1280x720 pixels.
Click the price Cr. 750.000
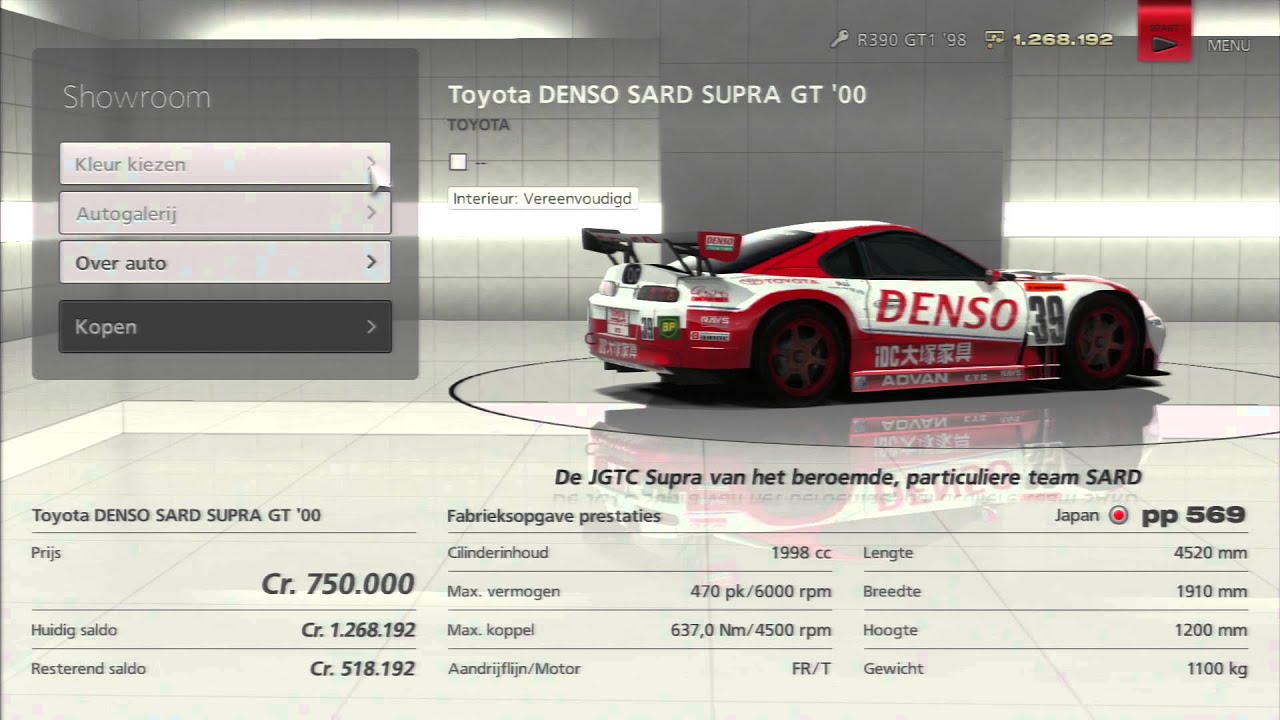[338, 584]
